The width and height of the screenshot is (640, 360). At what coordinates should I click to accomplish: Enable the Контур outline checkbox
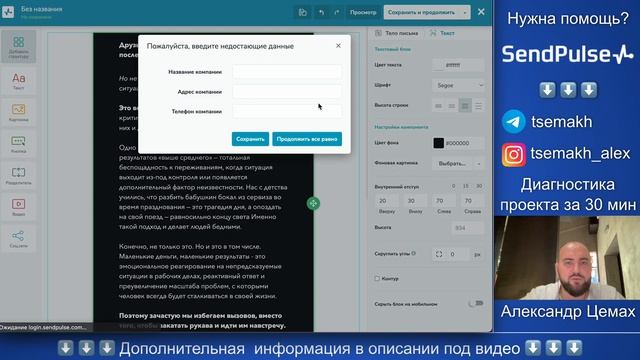(x=377, y=278)
